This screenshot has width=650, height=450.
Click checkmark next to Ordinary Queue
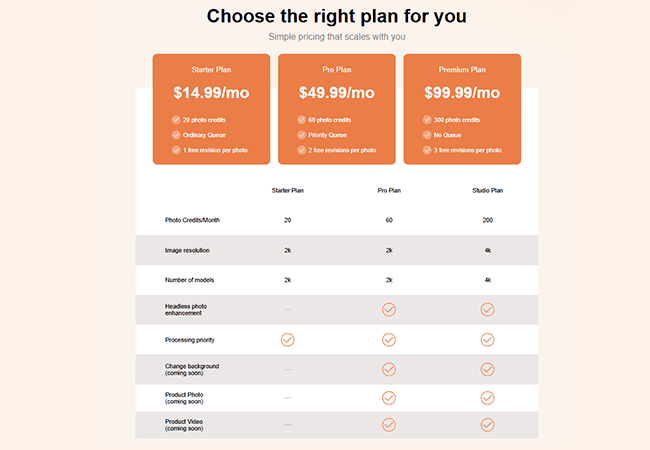click(176, 135)
